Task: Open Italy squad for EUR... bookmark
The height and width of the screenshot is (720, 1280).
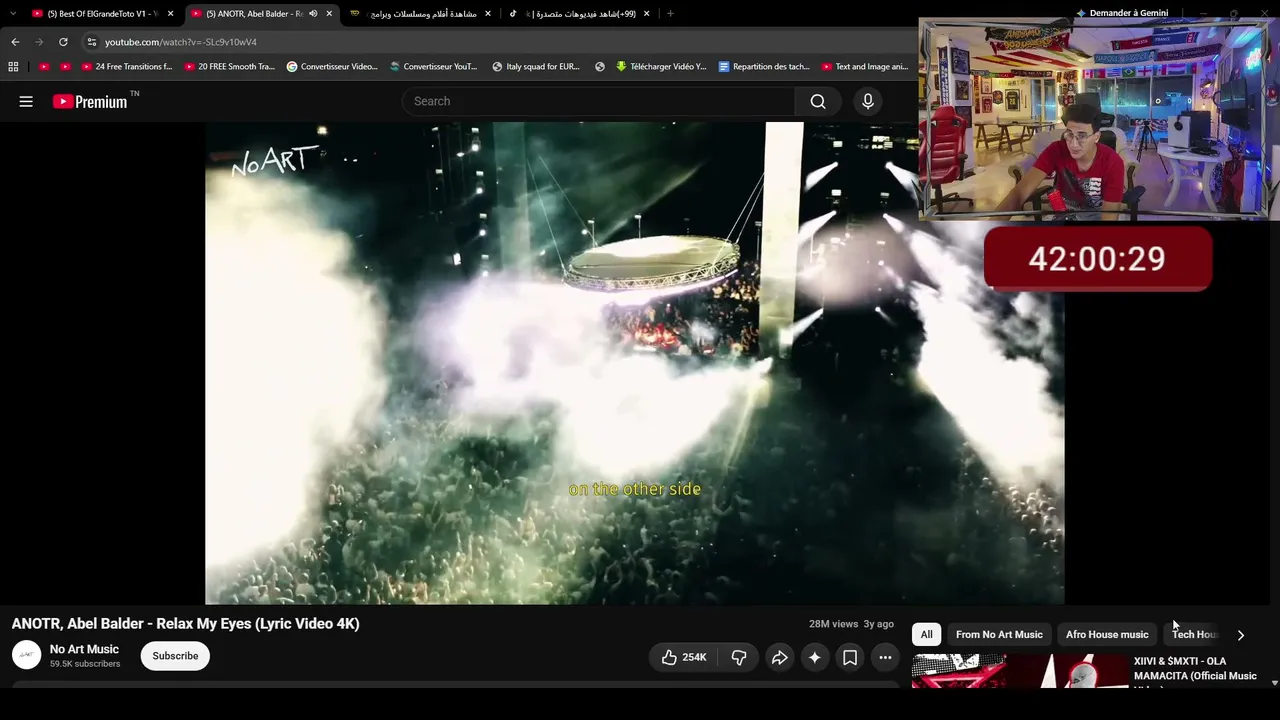Action: point(536,67)
